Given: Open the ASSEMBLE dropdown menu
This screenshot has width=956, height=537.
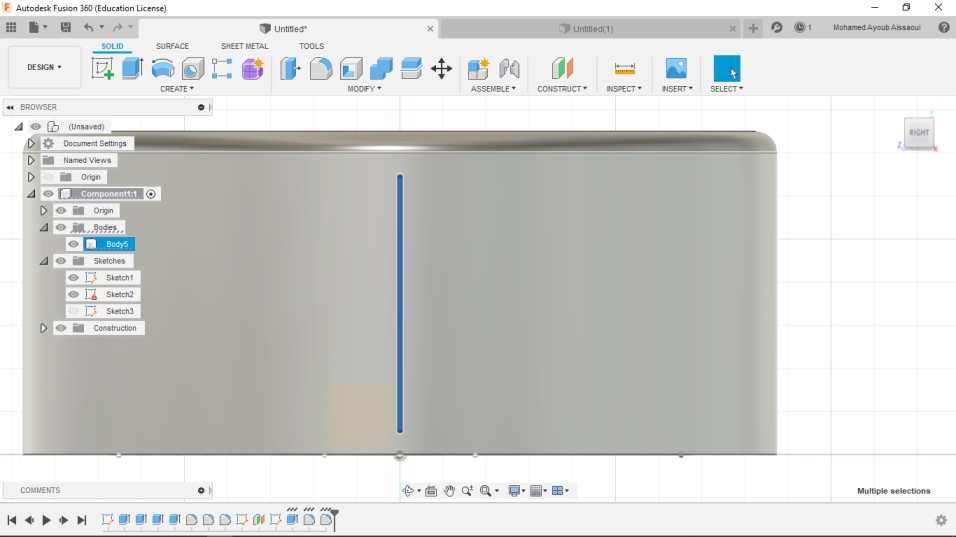Looking at the screenshot, I should click(x=493, y=89).
